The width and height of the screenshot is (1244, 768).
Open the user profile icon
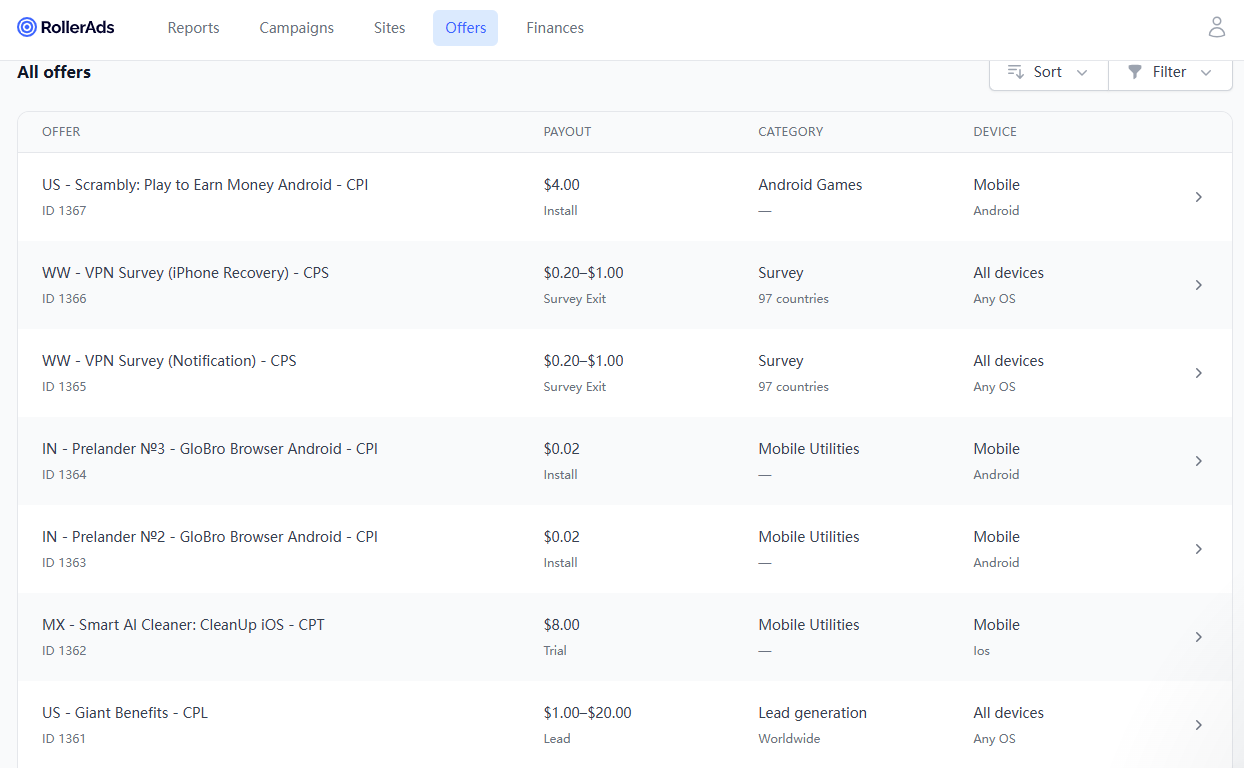[1216, 27]
